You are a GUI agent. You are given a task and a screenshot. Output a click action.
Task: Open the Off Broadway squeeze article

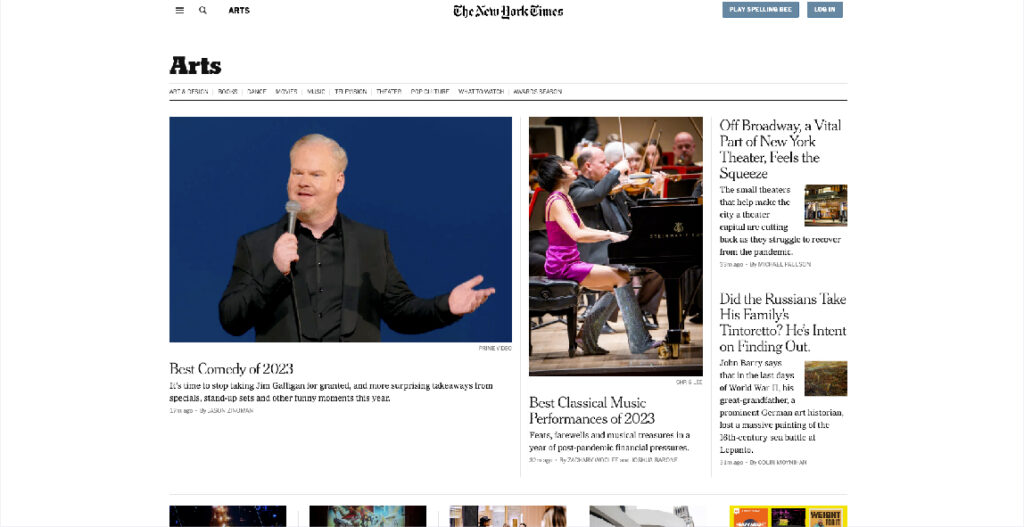pos(780,150)
